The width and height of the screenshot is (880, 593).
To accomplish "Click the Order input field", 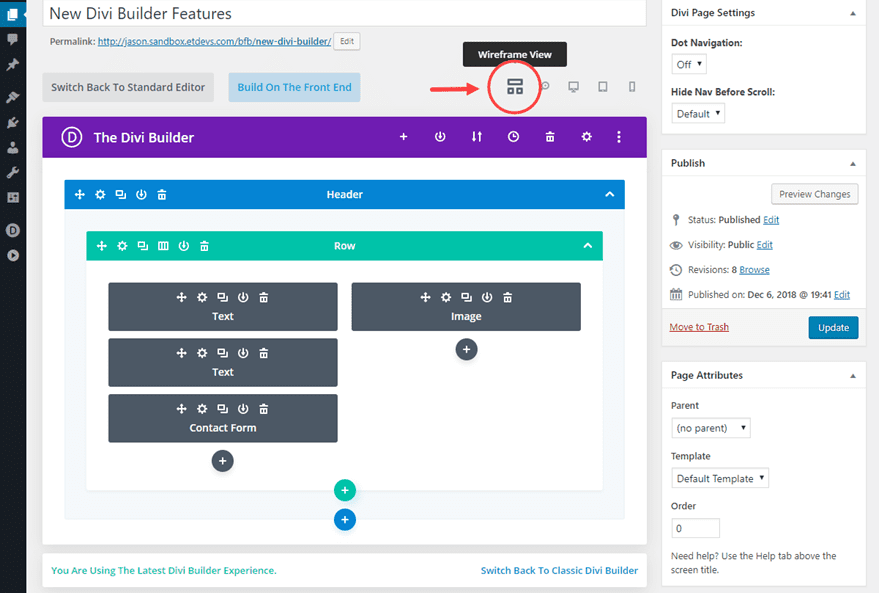I will [695, 528].
